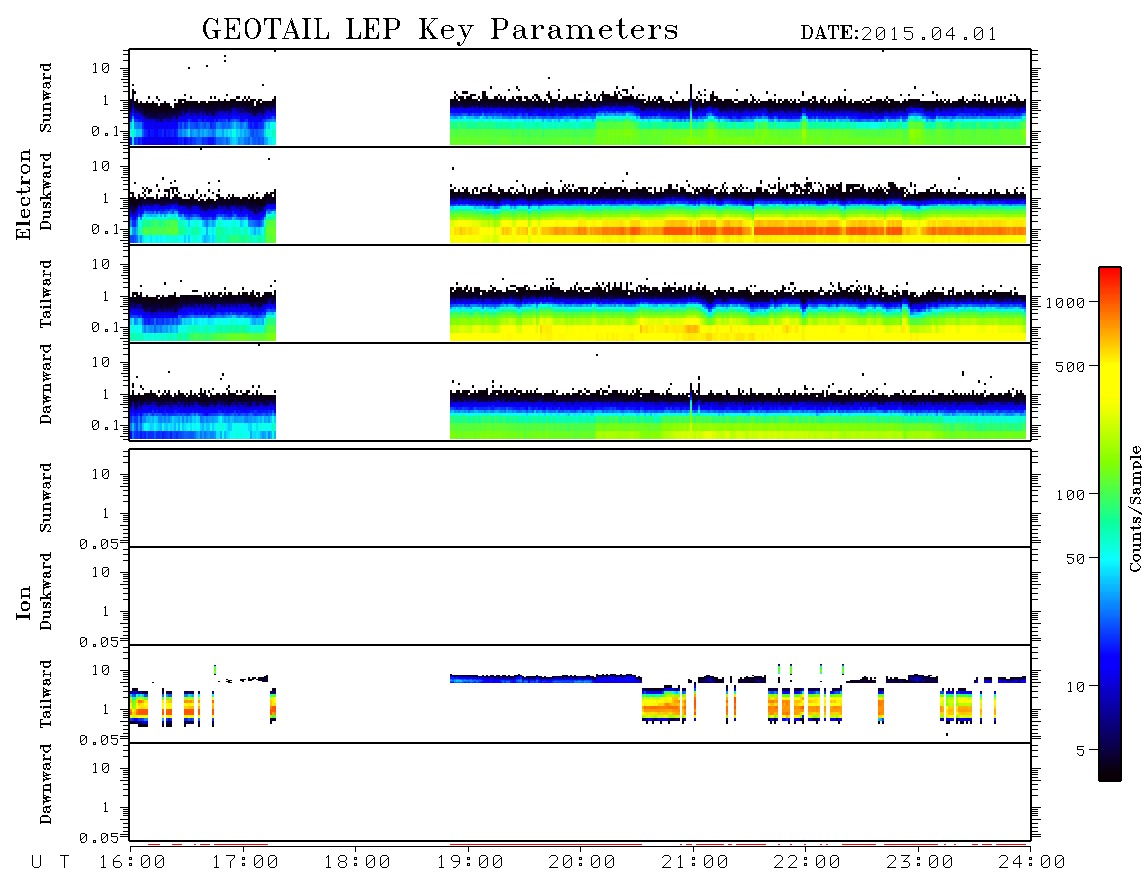This screenshot has height=880, width=1142.
Task: Click the colorbar's '5' tick value
Action: (1080, 750)
